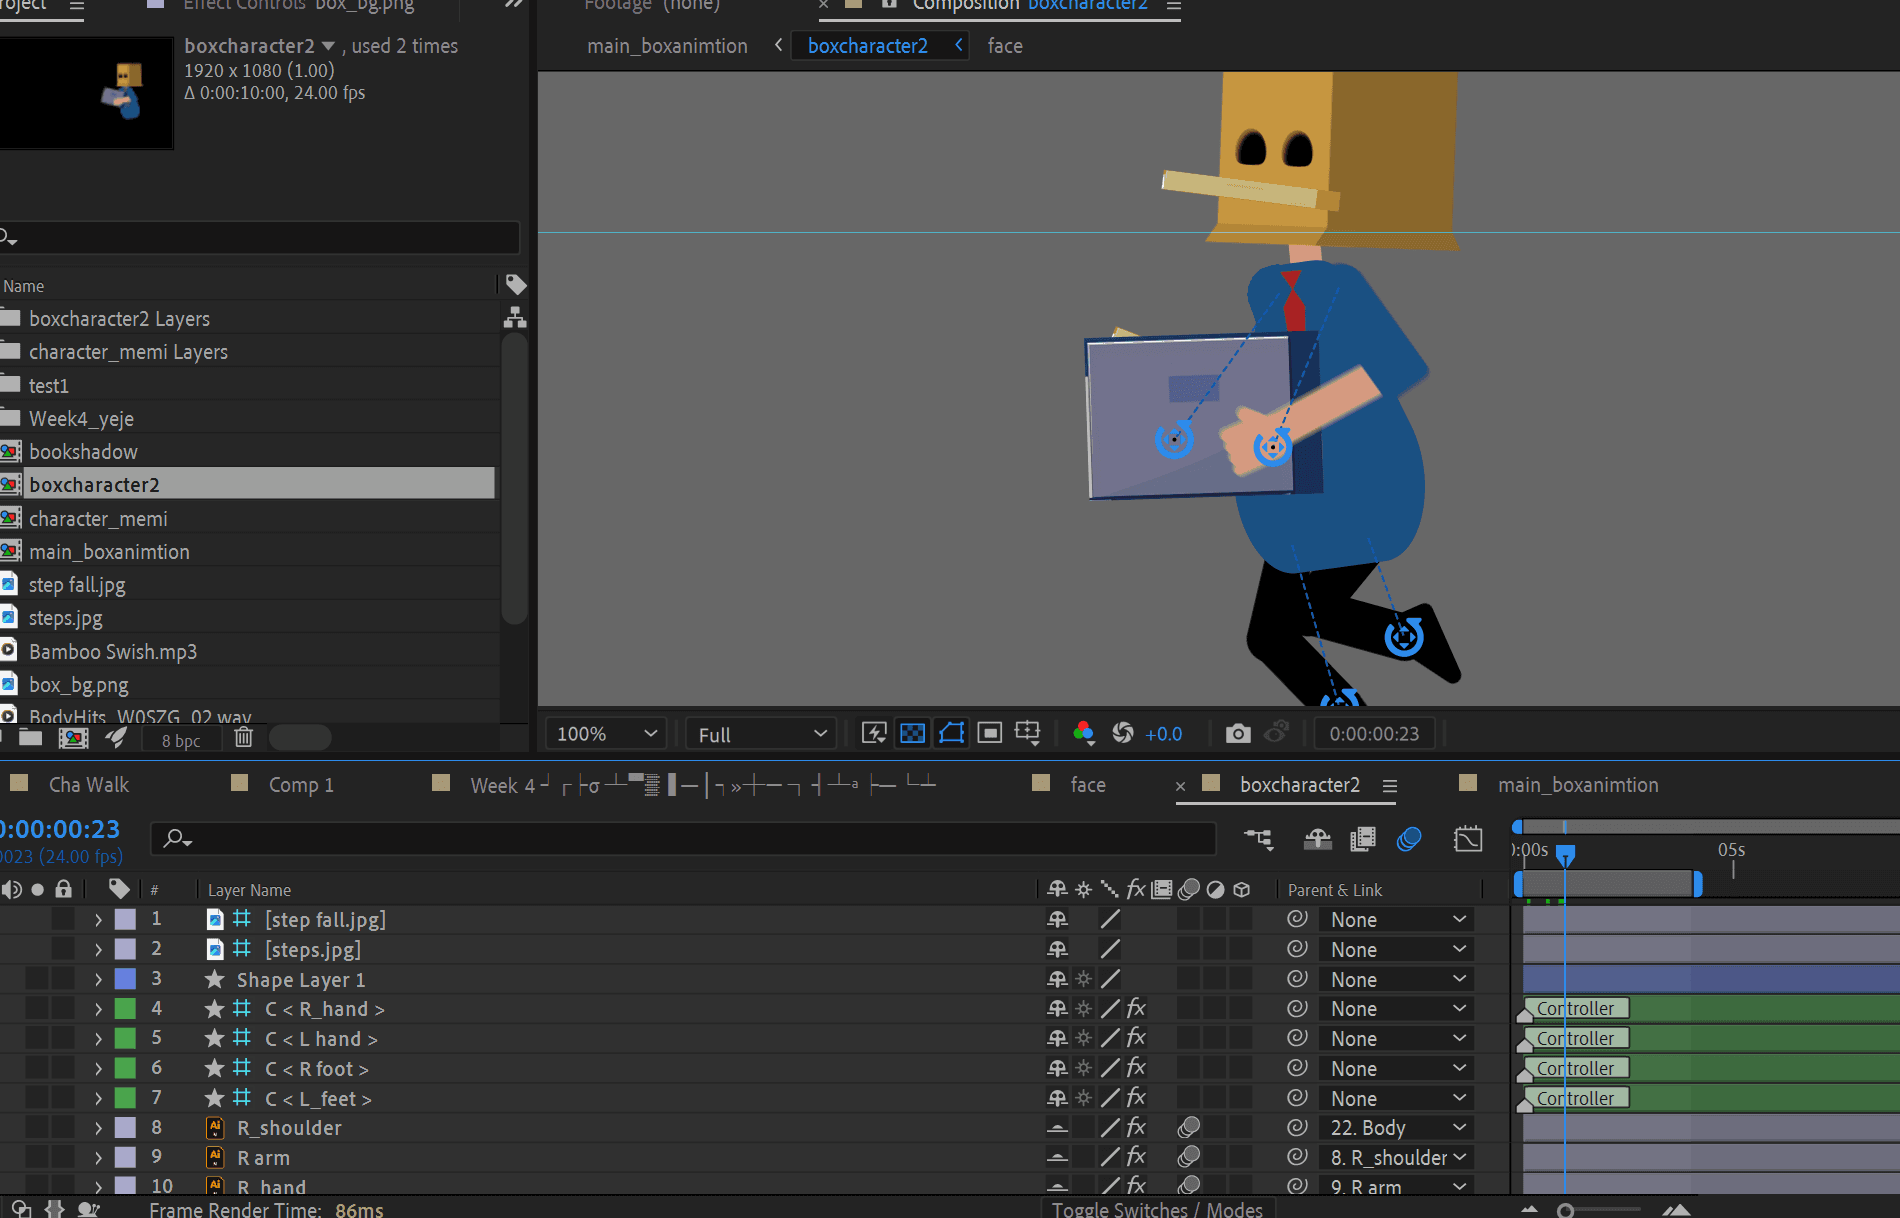This screenshot has height=1218, width=1900.
Task: Open the magnification 100% dropdown
Action: [606, 734]
